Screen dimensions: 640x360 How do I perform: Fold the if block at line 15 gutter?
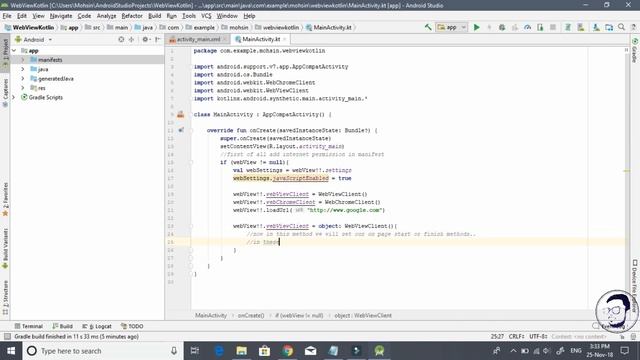click(191, 162)
